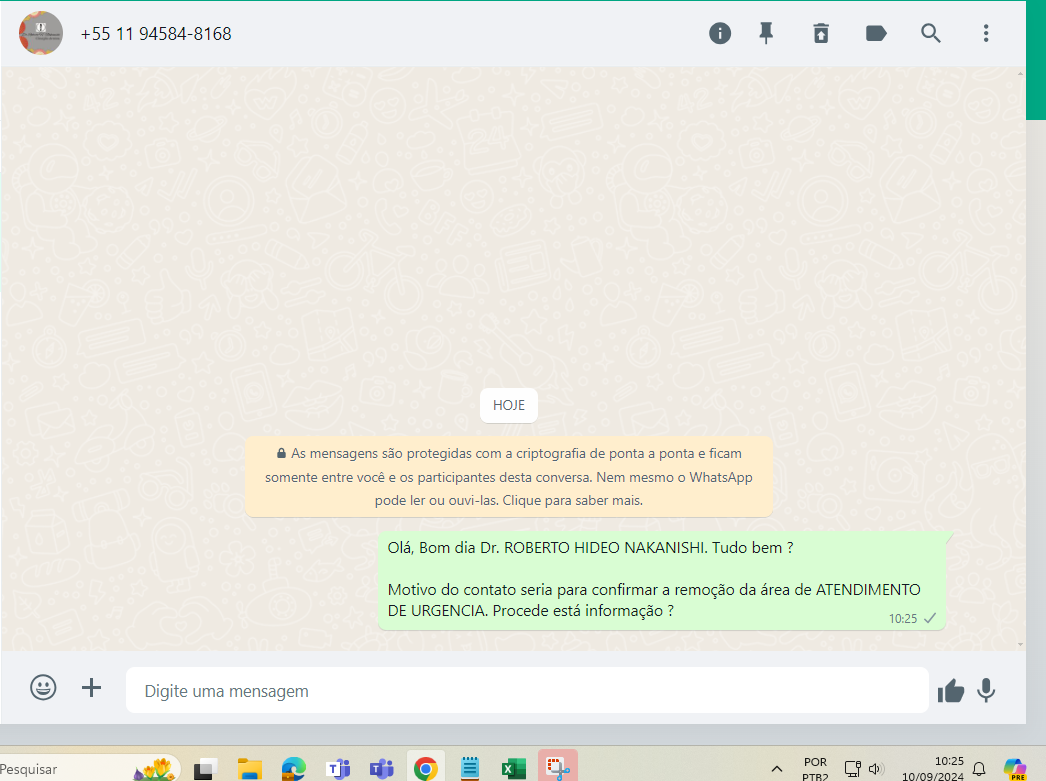Viewport: 1046px width, 781px height.
Task: Open the emoji picker
Action: click(x=43, y=687)
